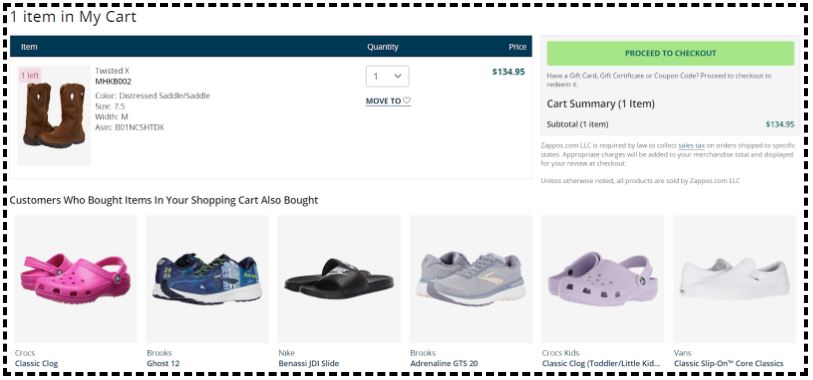Open the Ghost 12 product title link

click(163, 363)
